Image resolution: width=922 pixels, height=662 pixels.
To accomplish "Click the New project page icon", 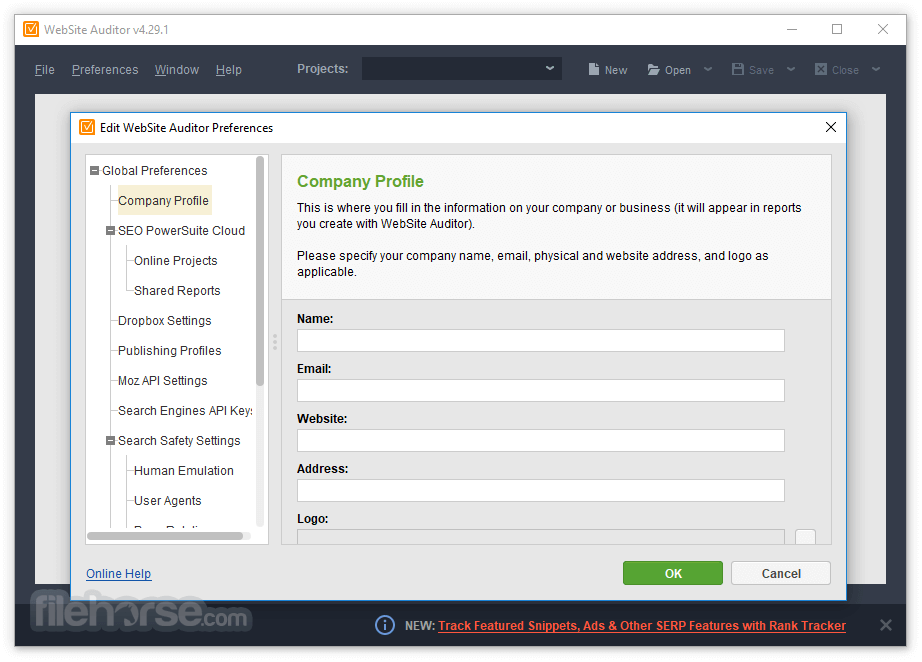I will coord(594,69).
